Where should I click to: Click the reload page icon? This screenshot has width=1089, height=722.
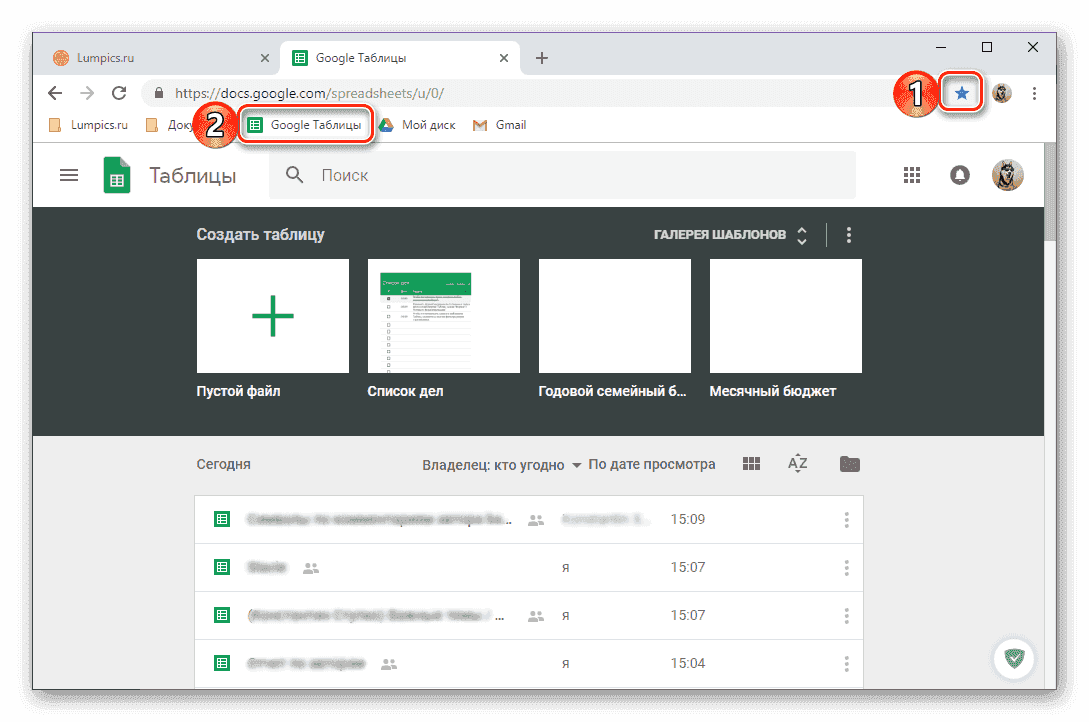(119, 92)
